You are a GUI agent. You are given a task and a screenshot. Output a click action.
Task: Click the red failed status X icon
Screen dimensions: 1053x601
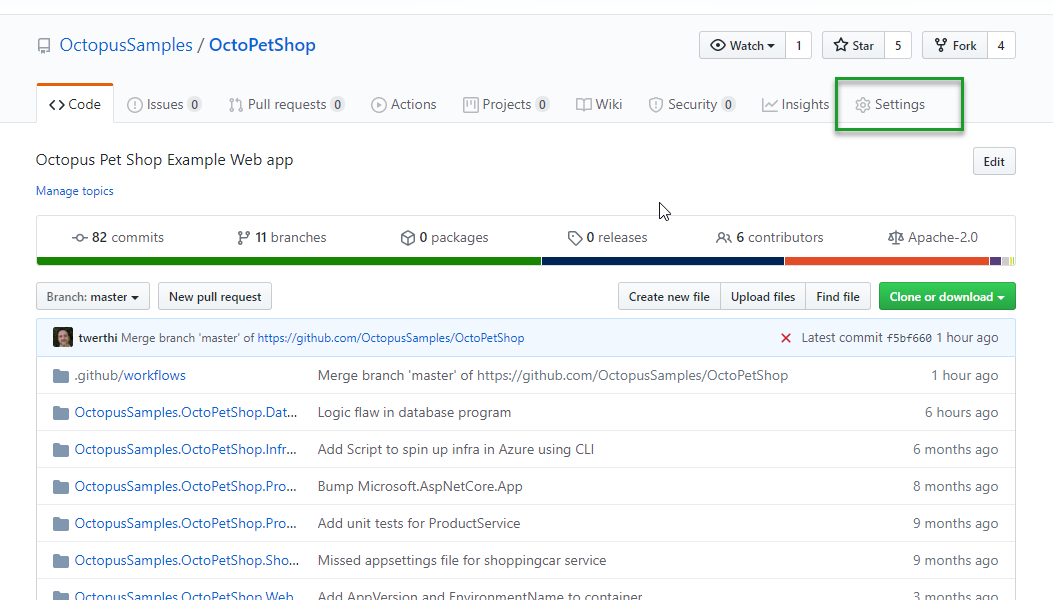click(x=786, y=338)
